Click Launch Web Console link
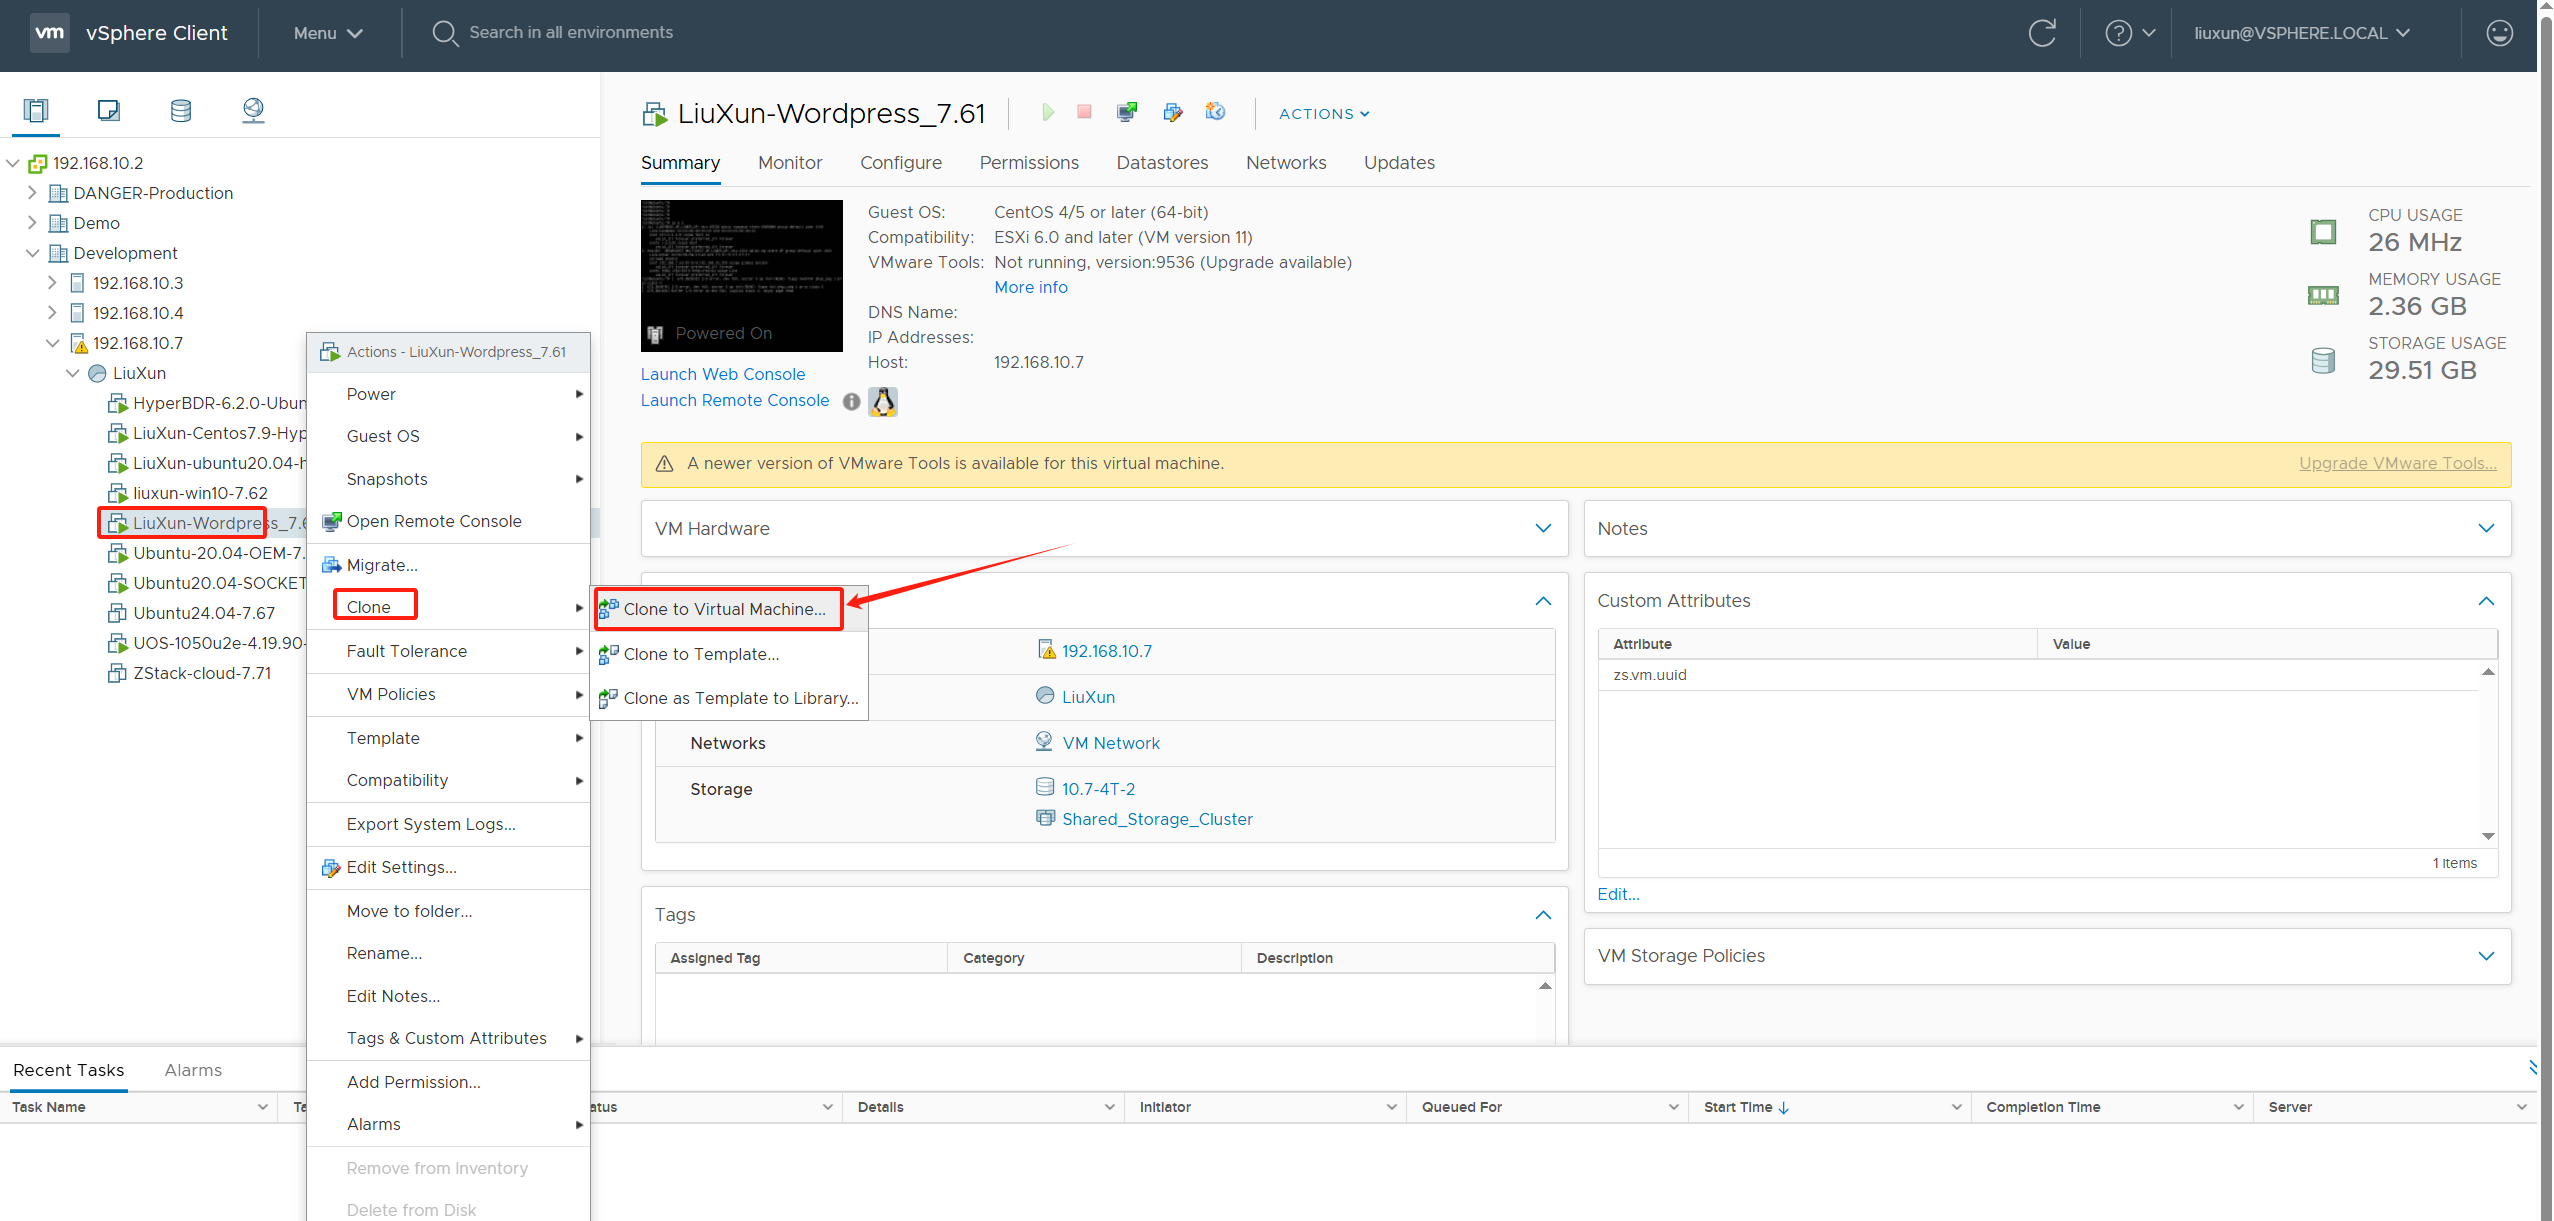 [722, 374]
